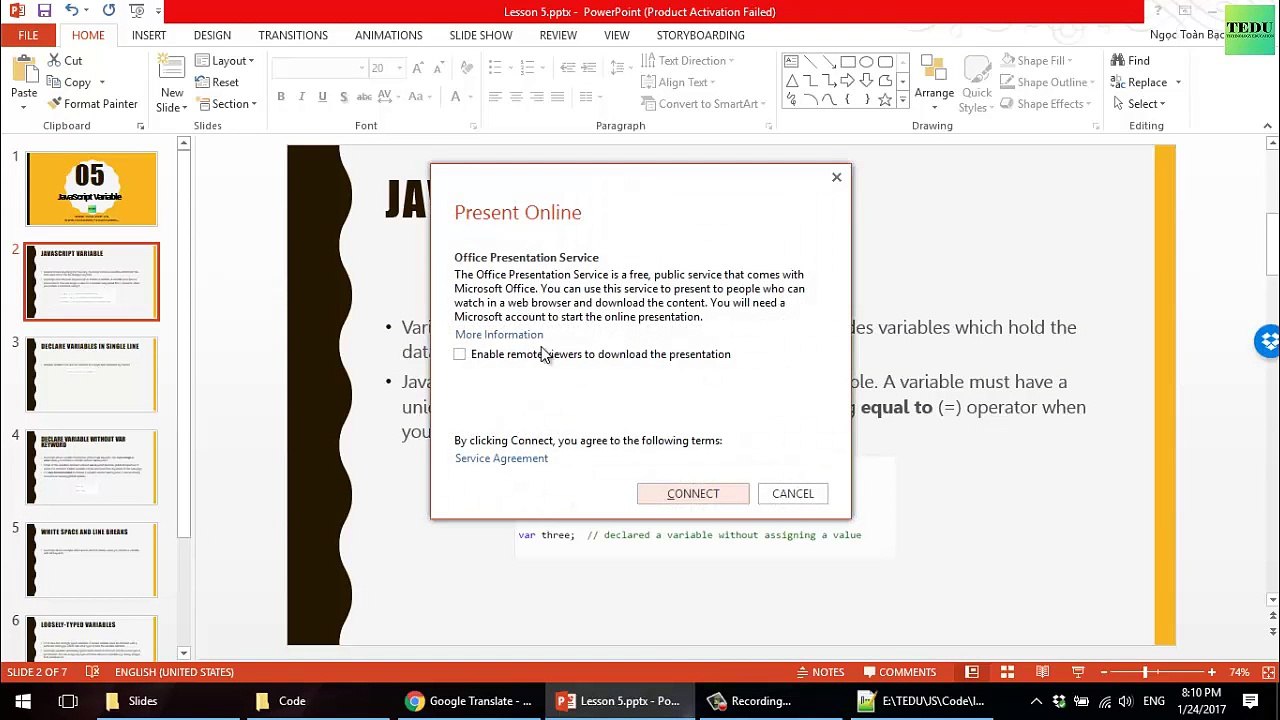
Task: Collapse the ribbon
Action: (1268, 126)
